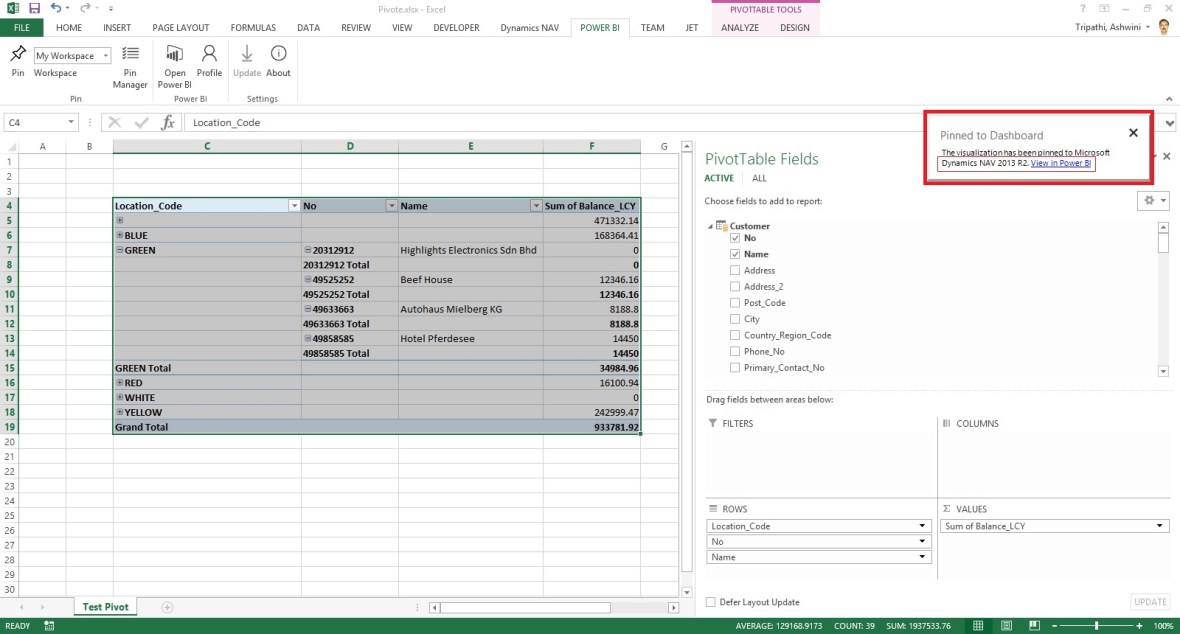Open the FILE menu
This screenshot has height=634, width=1180.
[x=21, y=27]
